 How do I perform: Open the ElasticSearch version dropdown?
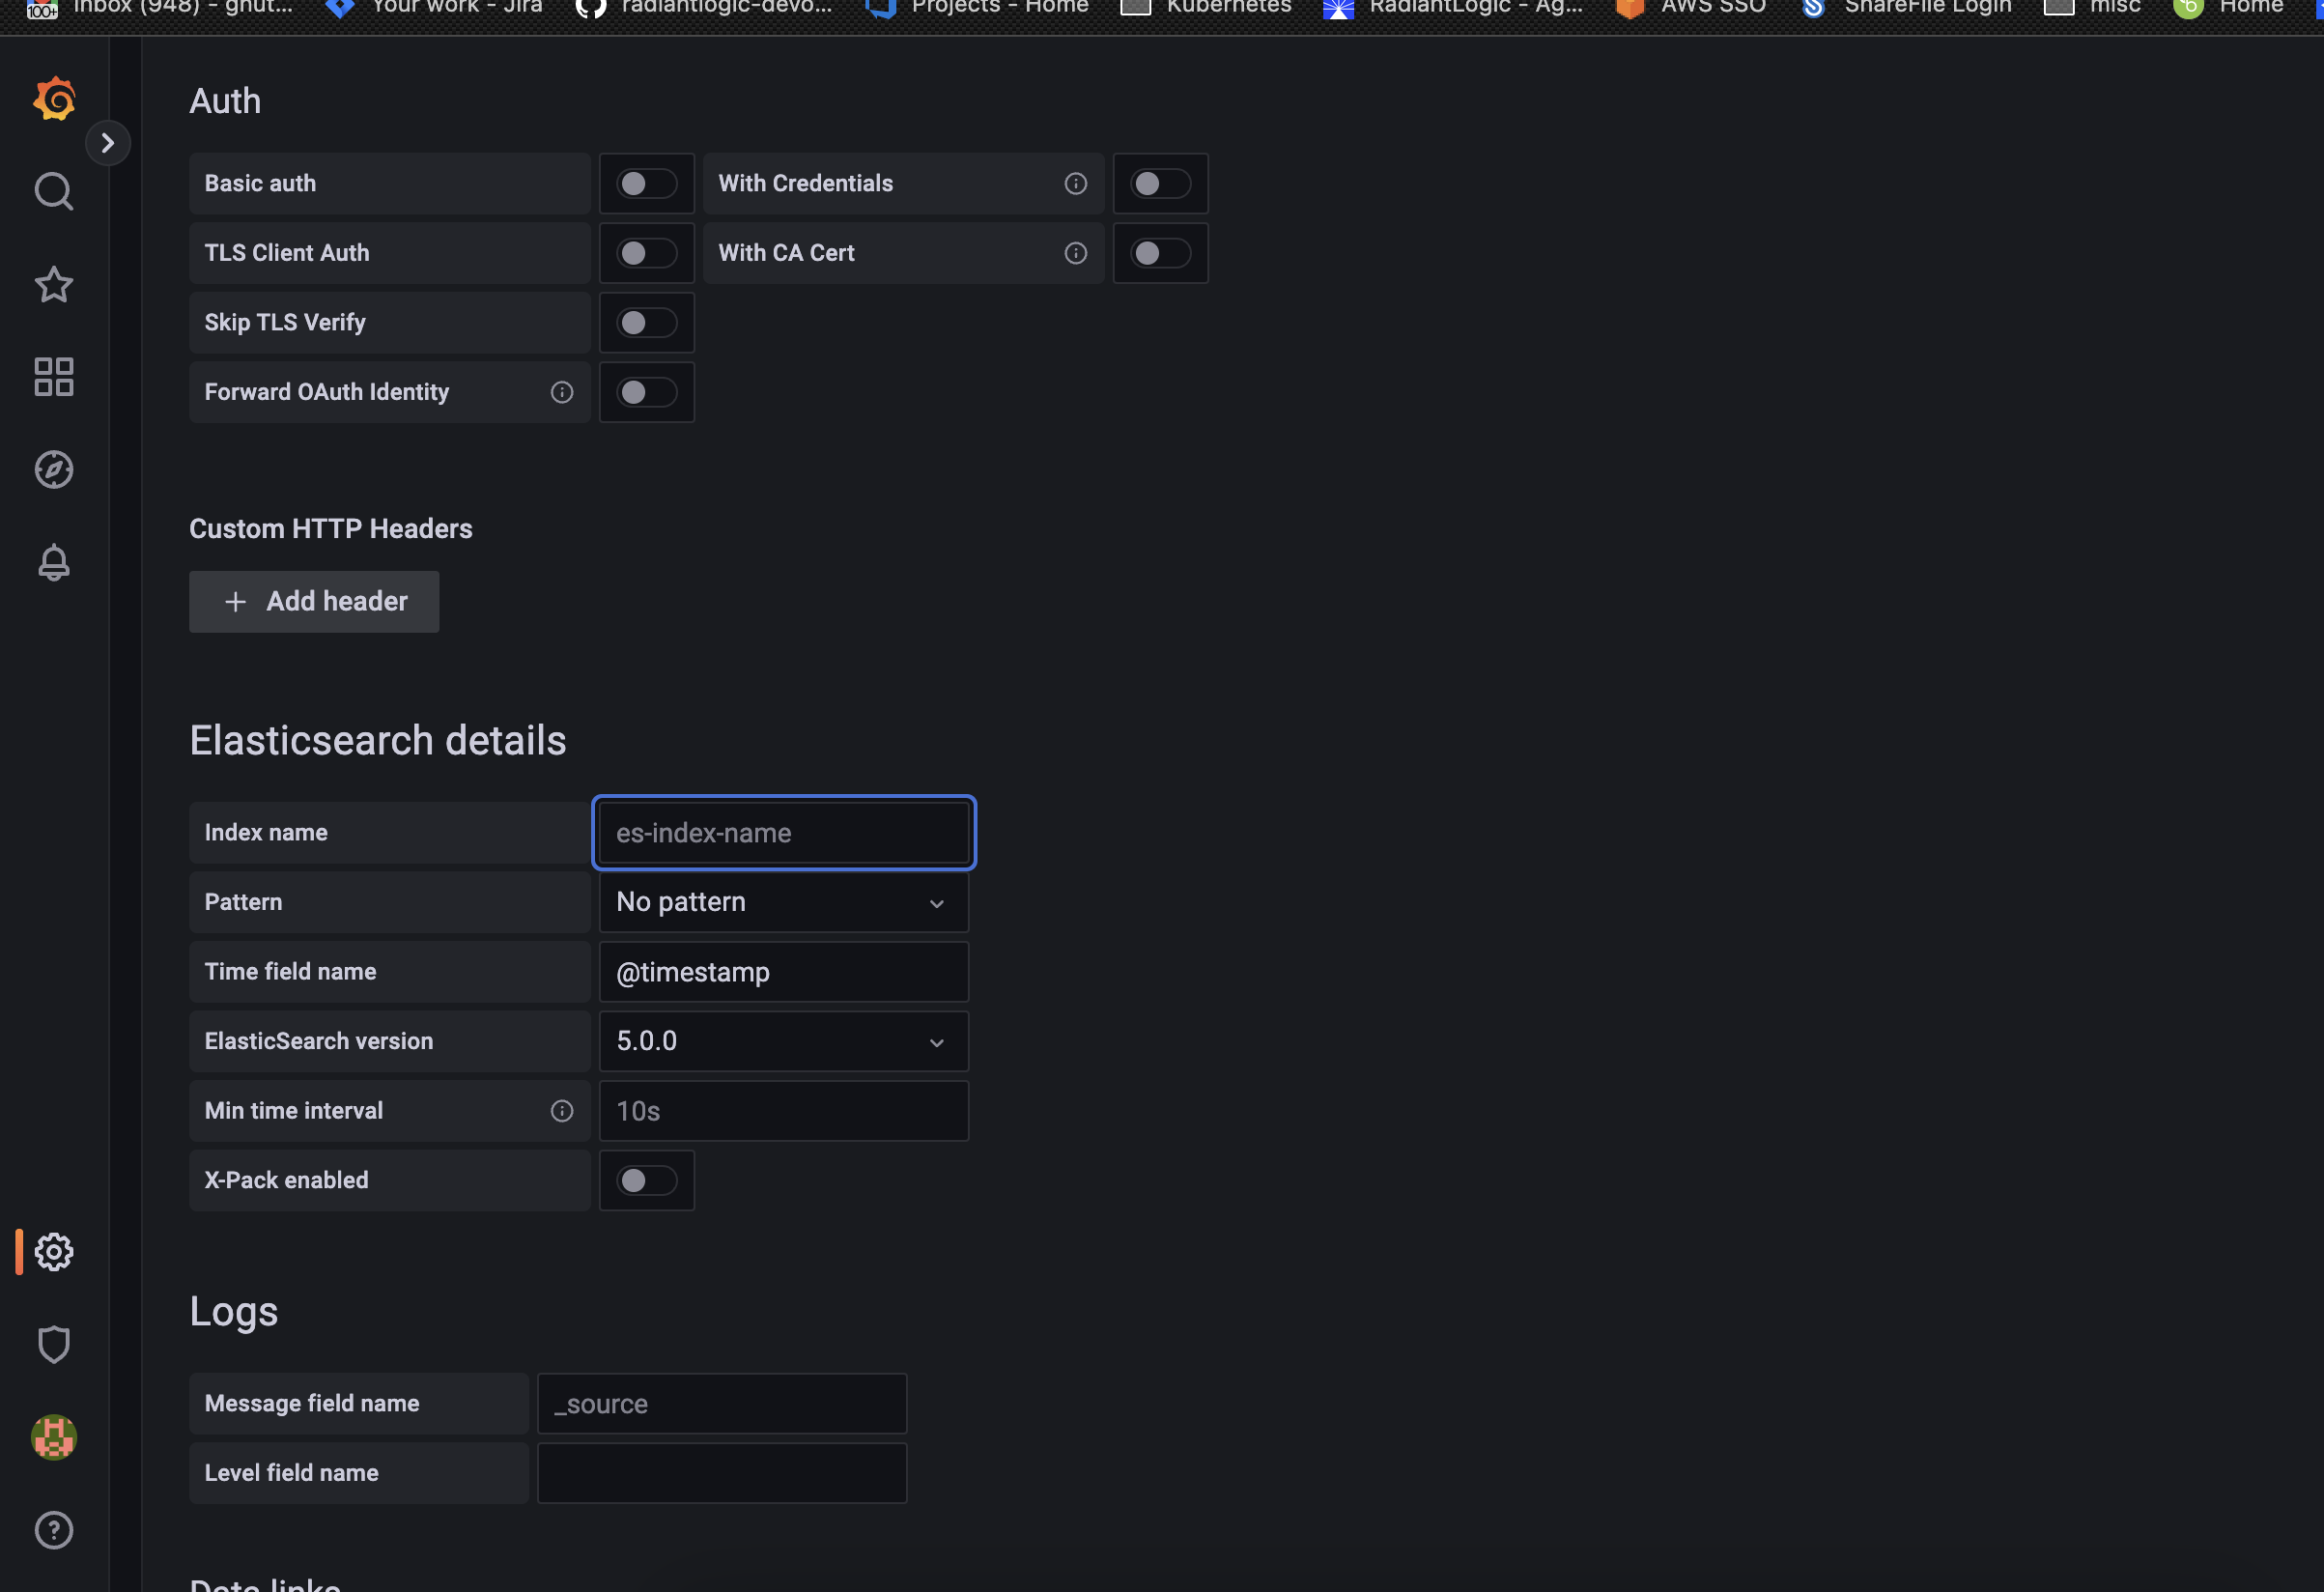pyautogui.click(x=783, y=1040)
